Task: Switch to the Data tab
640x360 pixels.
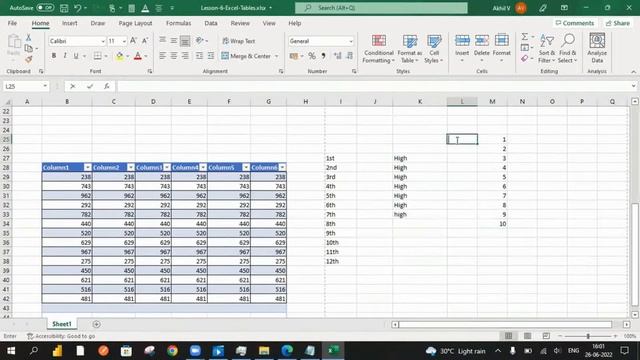Action: 211,23
